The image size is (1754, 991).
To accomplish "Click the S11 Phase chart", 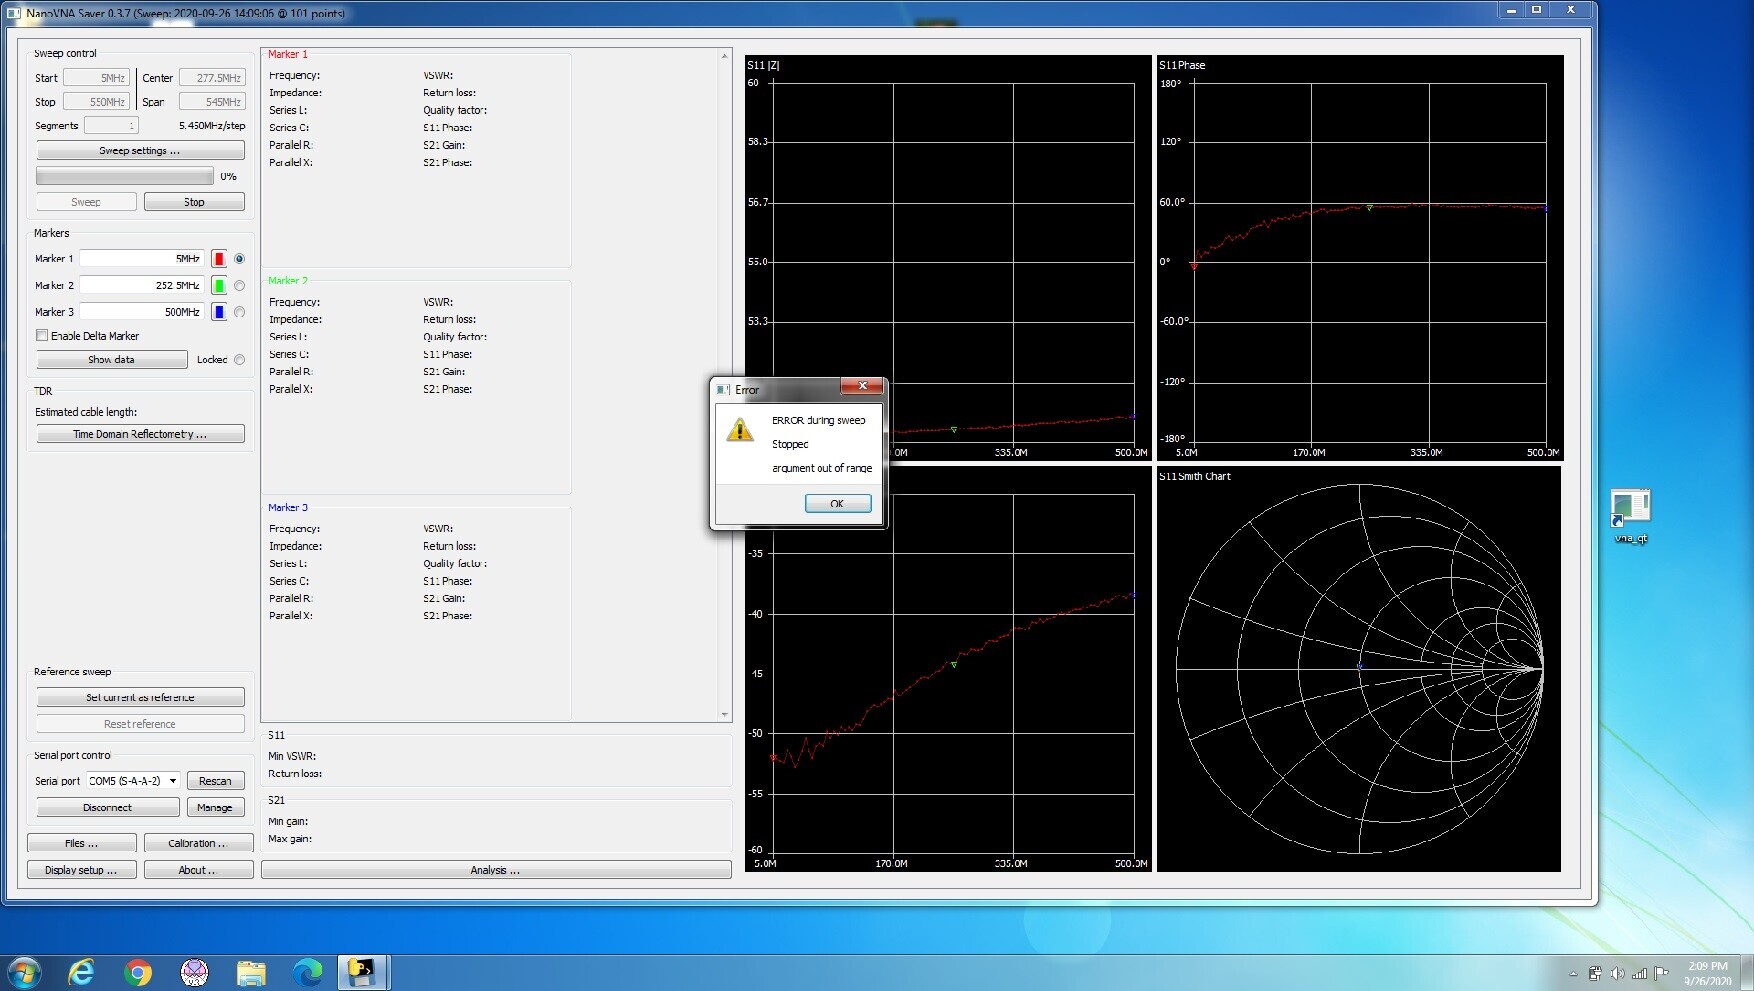I will (1359, 258).
